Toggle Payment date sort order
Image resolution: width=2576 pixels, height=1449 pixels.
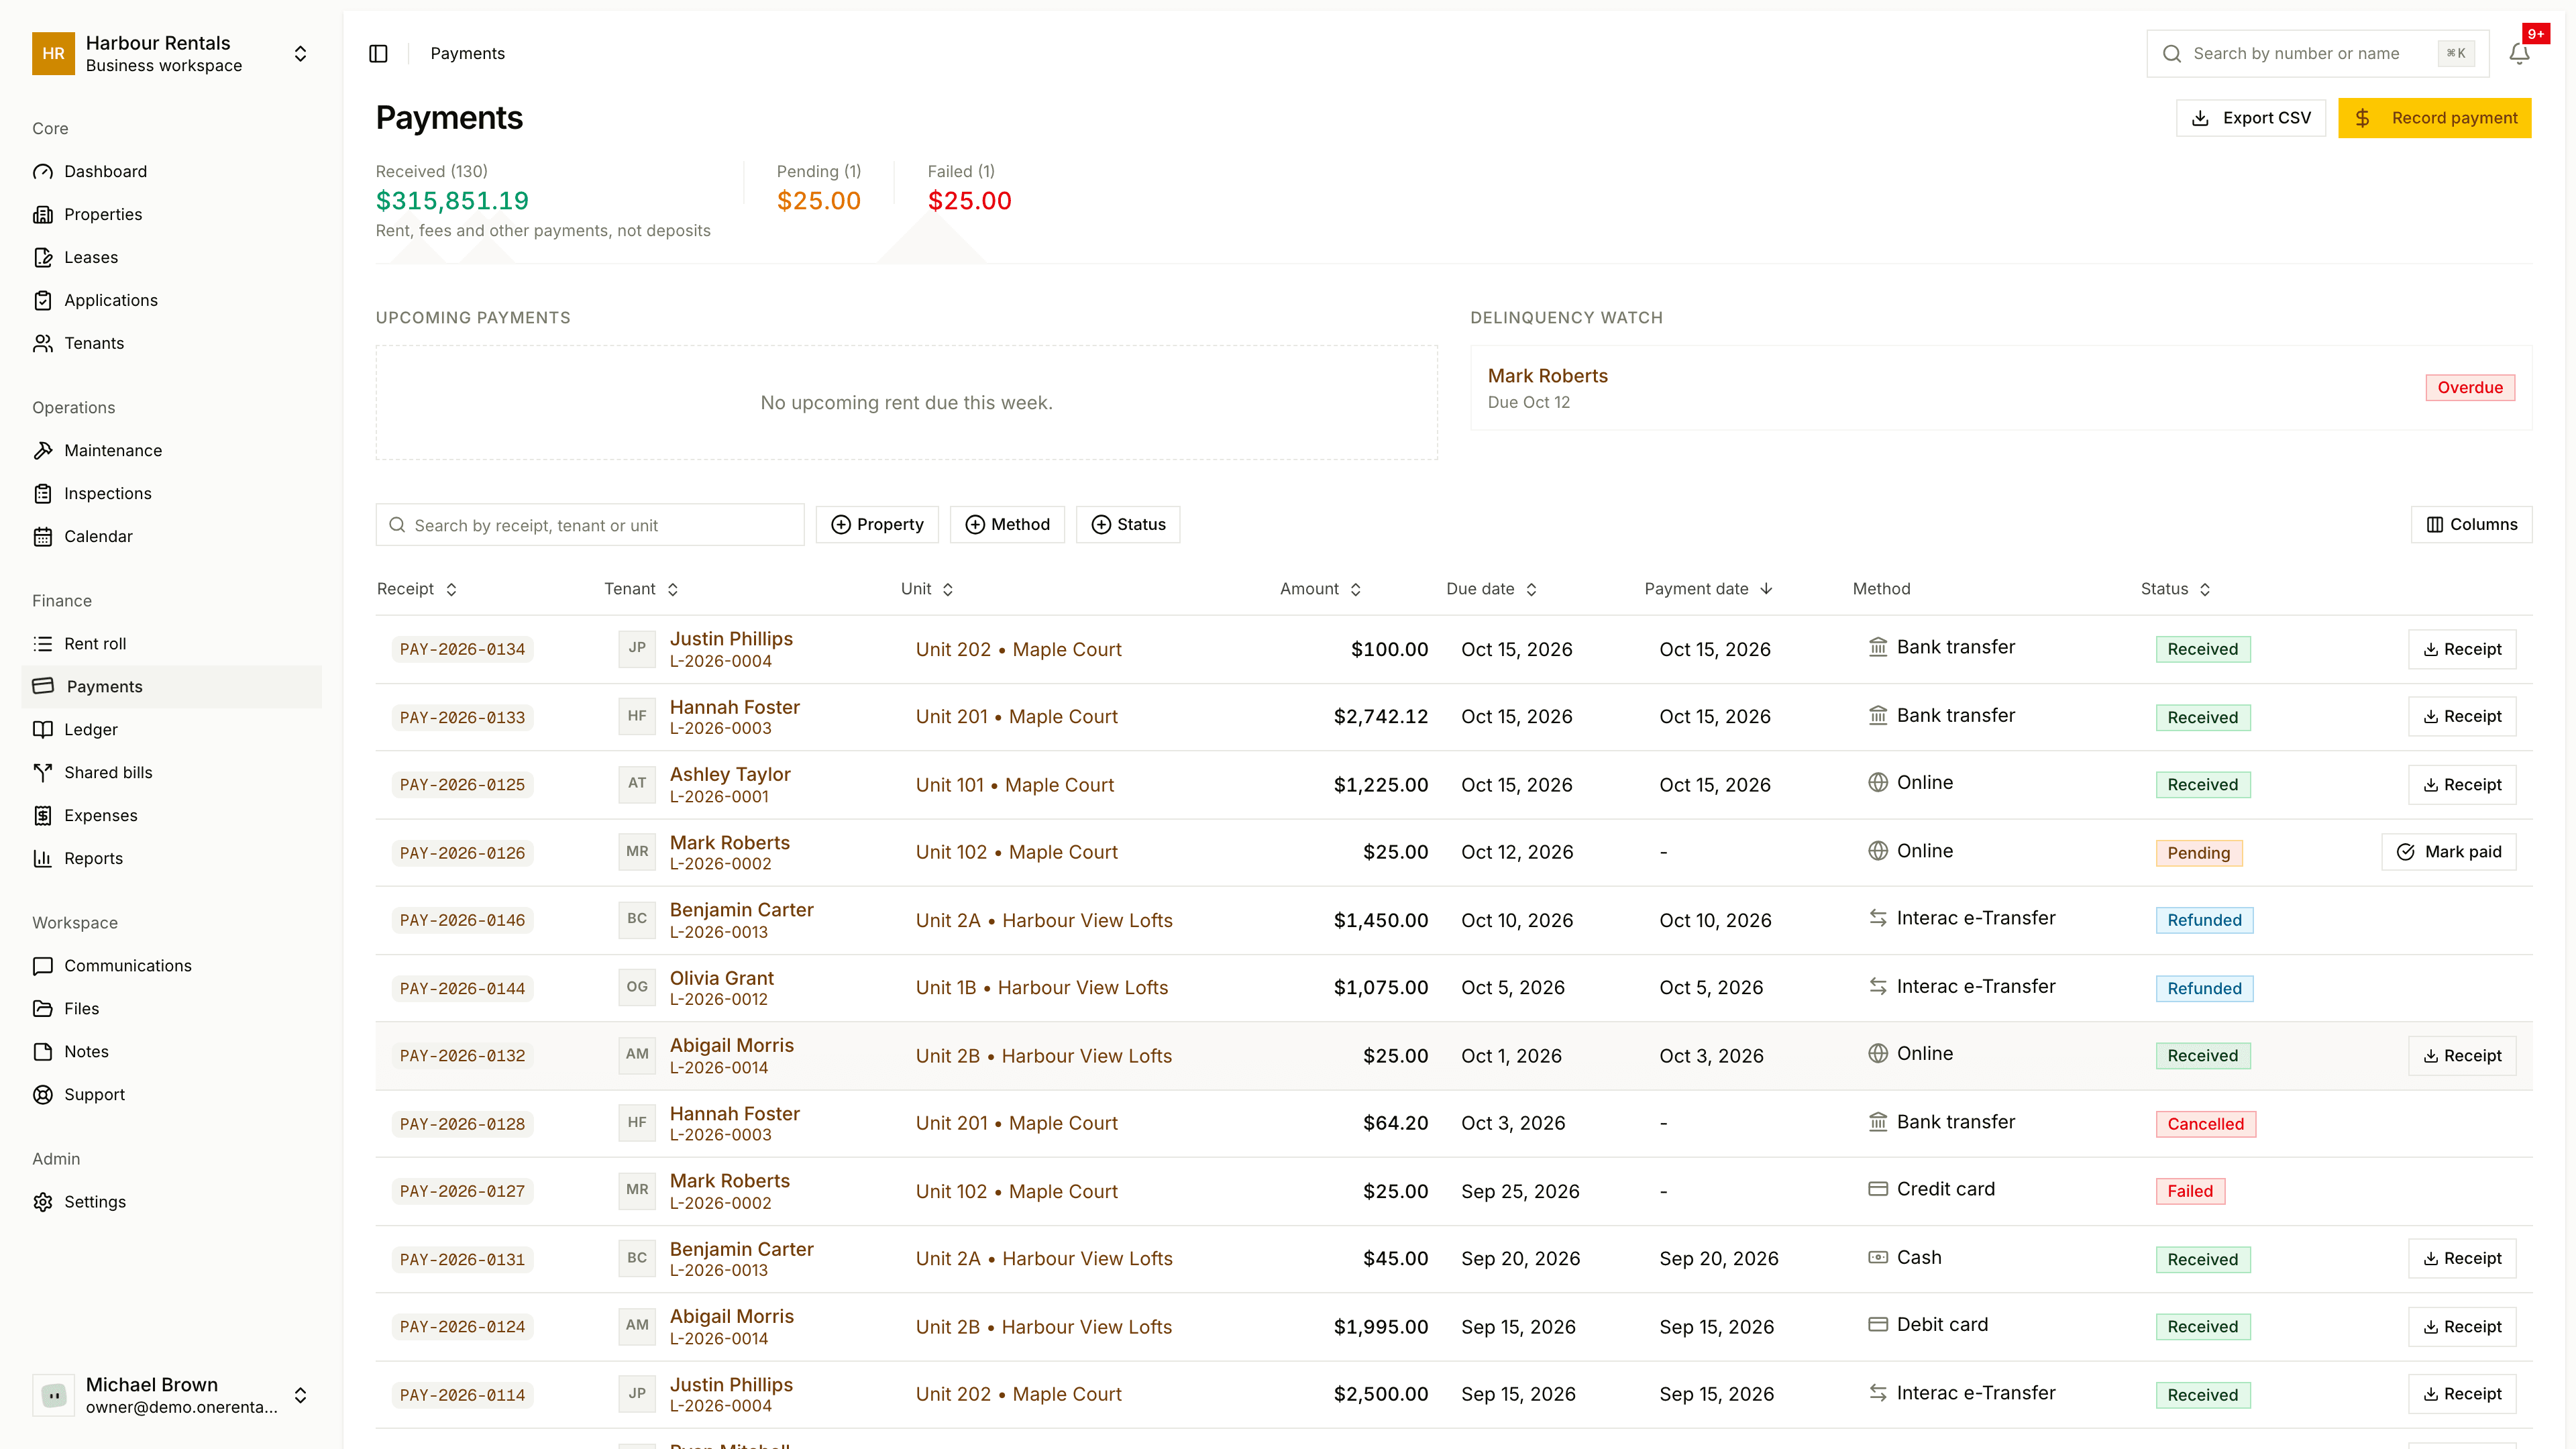pyautogui.click(x=1709, y=589)
